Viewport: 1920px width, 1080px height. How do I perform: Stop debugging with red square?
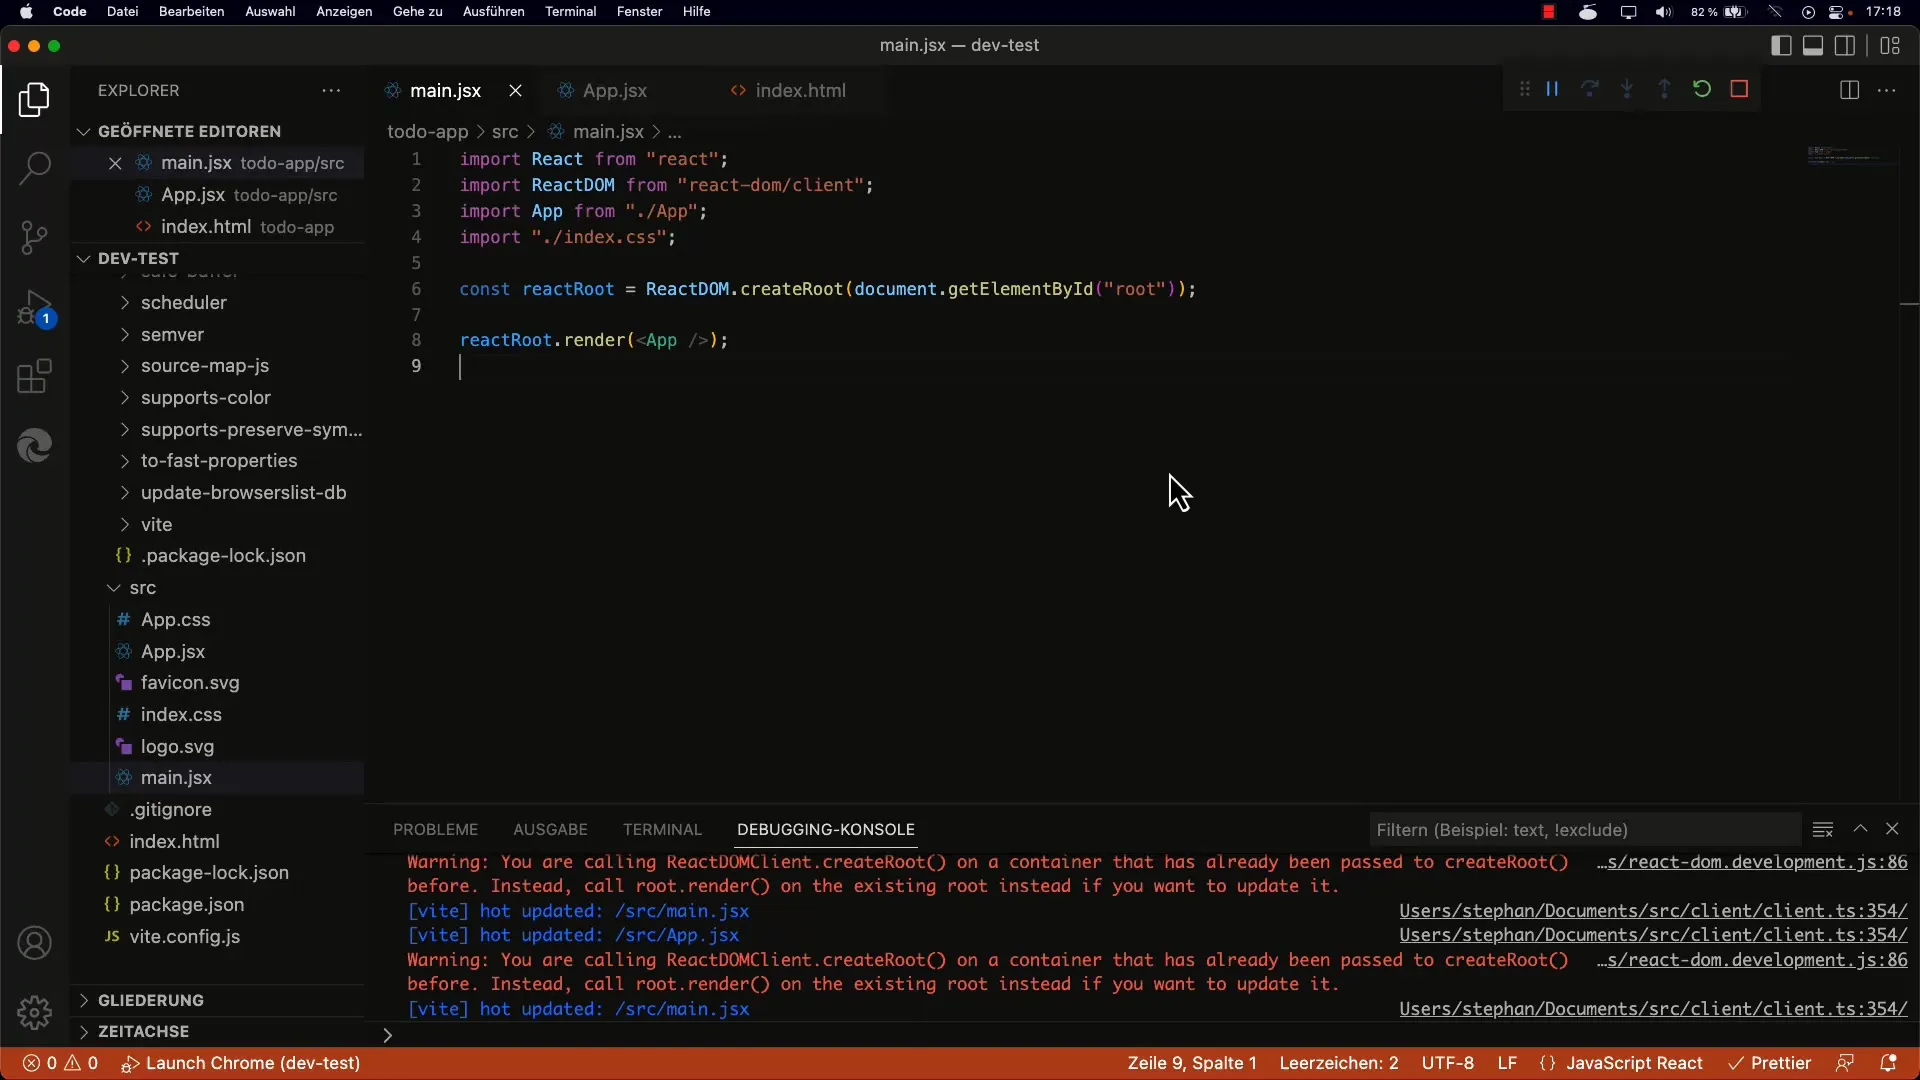[x=1739, y=89]
